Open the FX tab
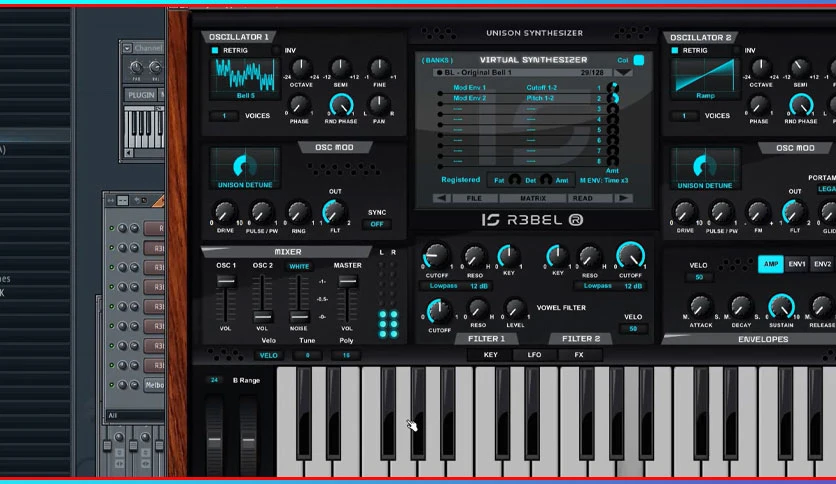 [579, 355]
